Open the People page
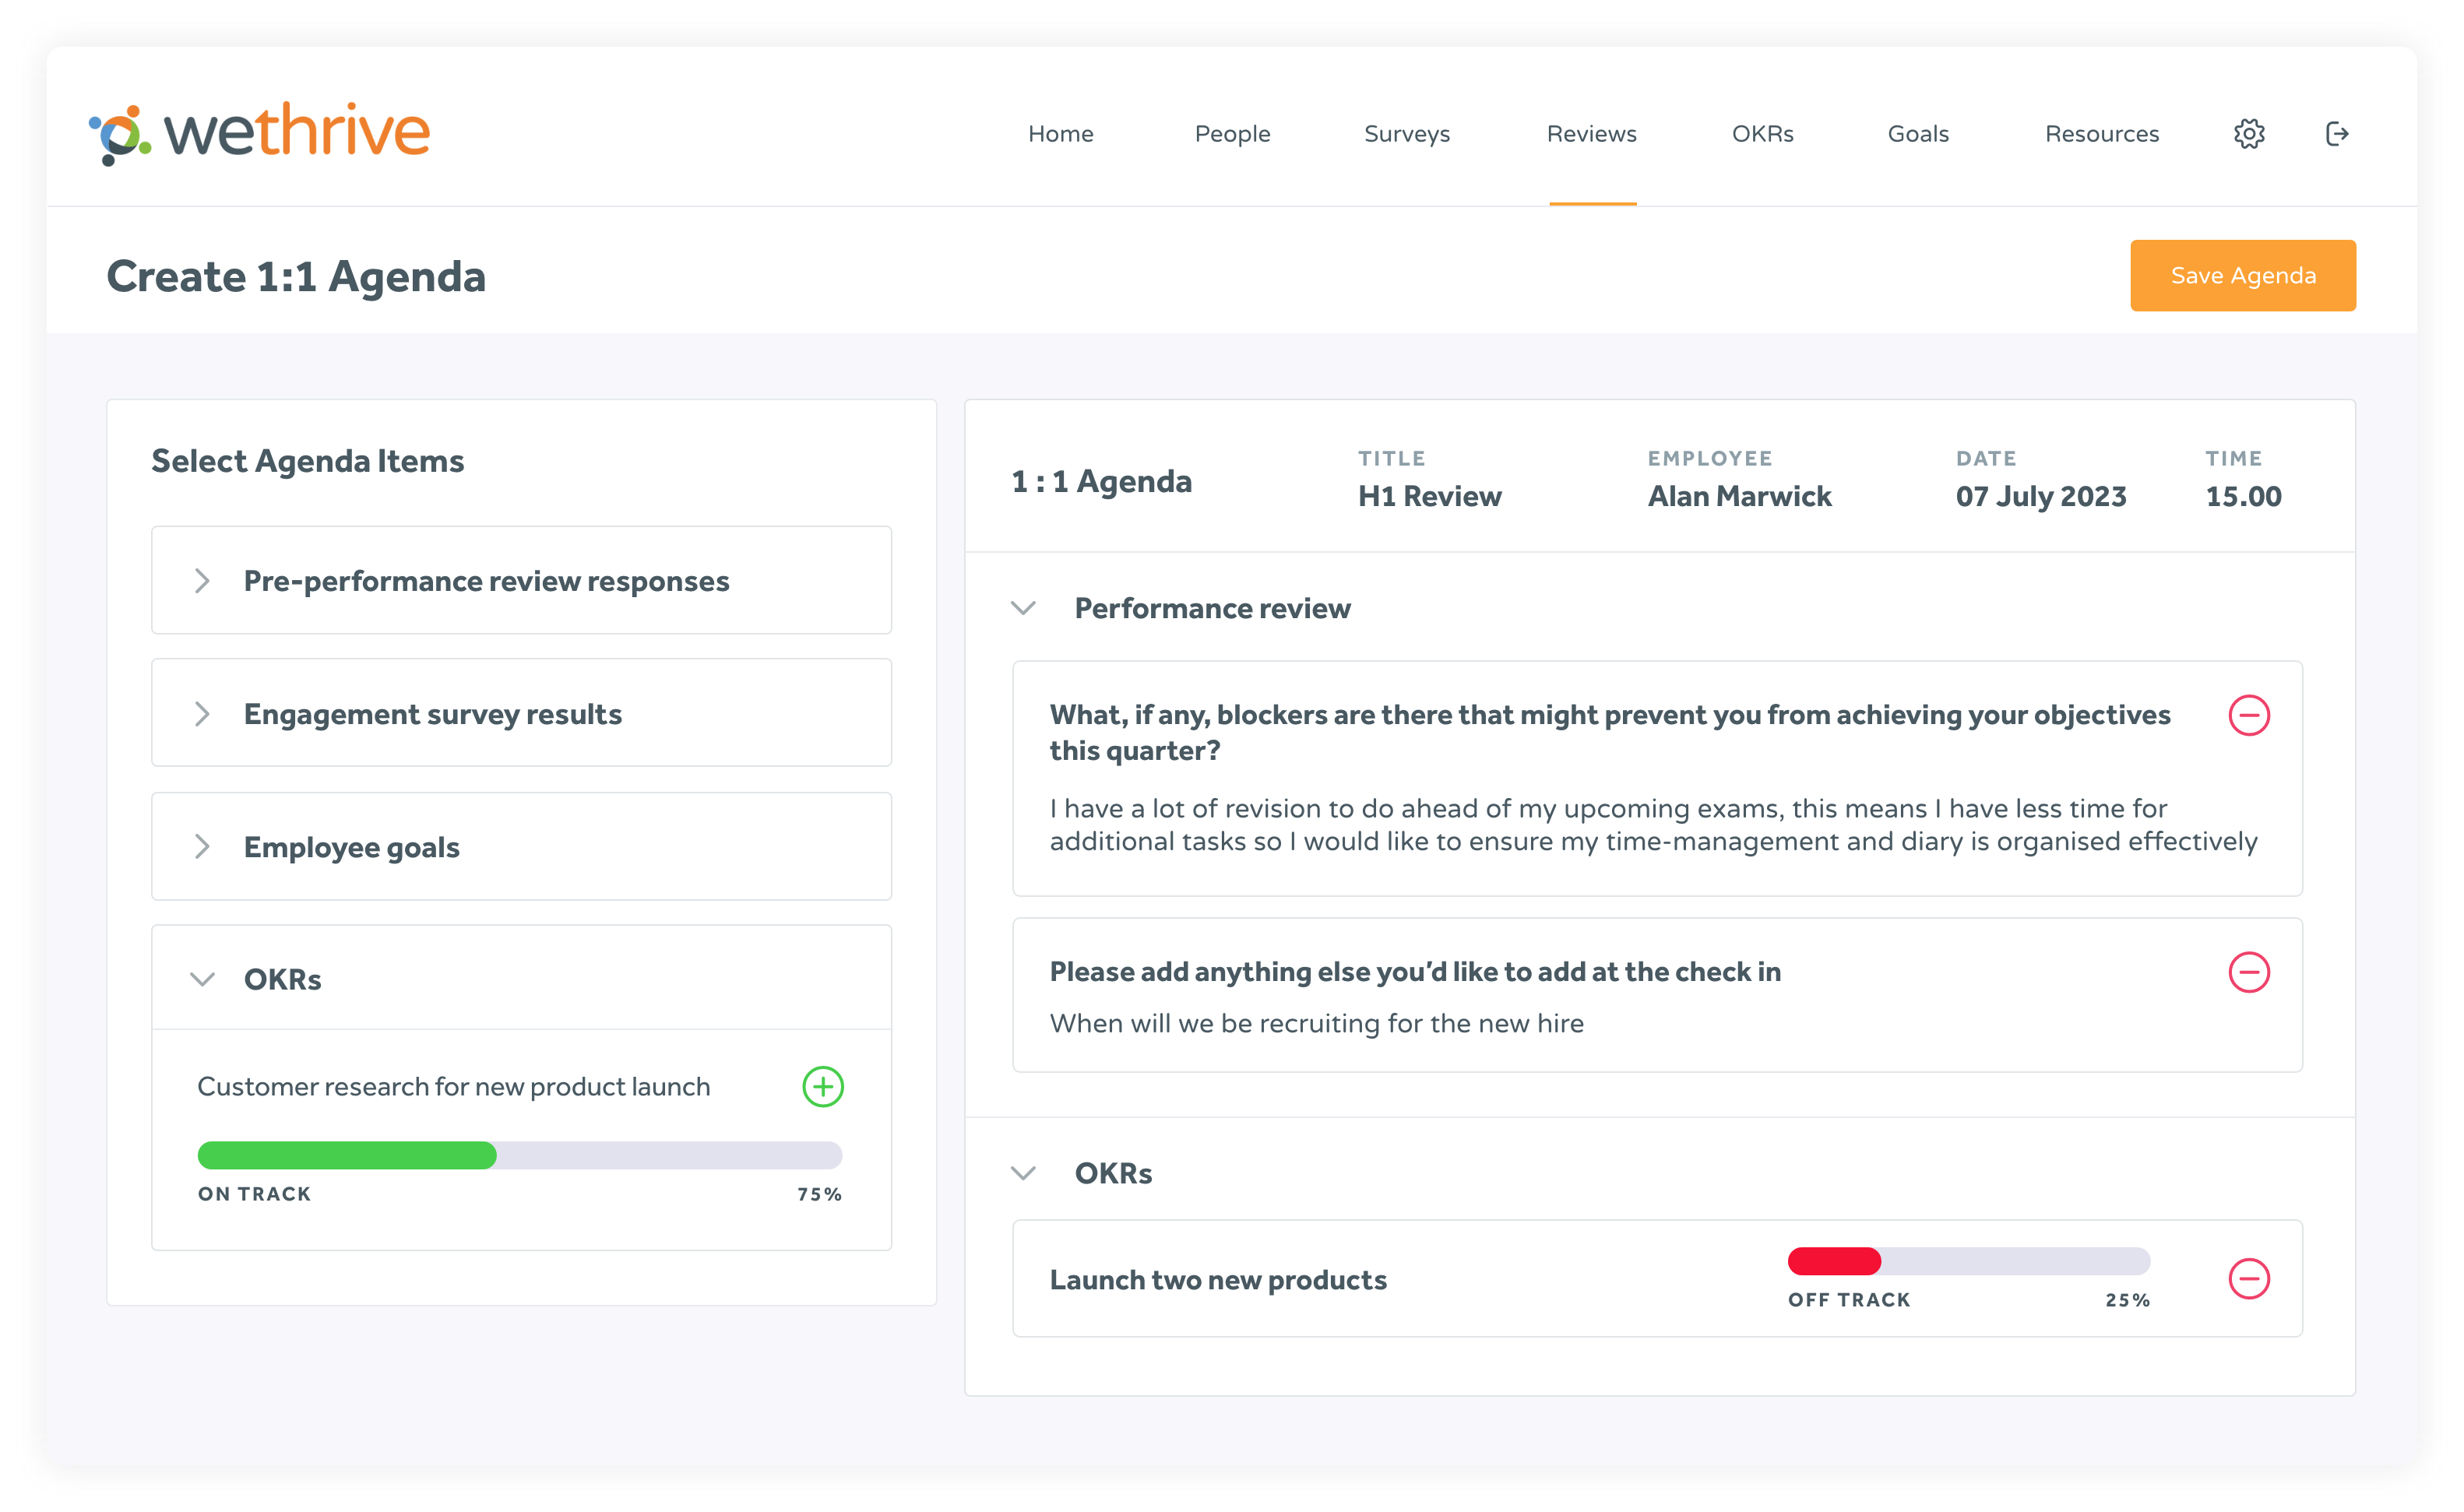Viewport: 2464px width, 1512px height. tap(1232, 133)
